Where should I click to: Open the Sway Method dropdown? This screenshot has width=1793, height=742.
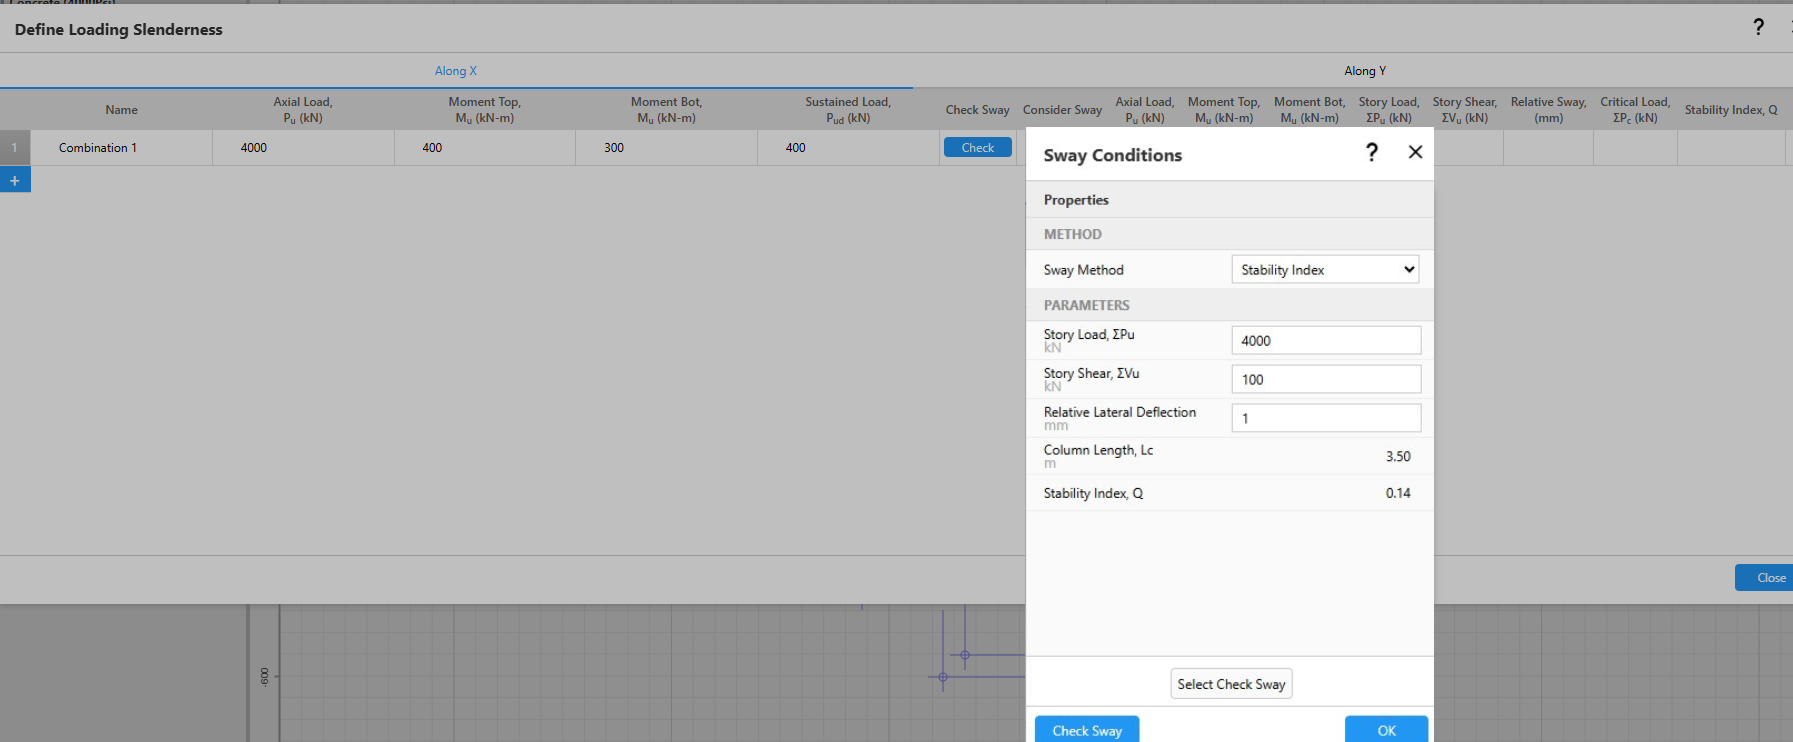pos(1325,270)
